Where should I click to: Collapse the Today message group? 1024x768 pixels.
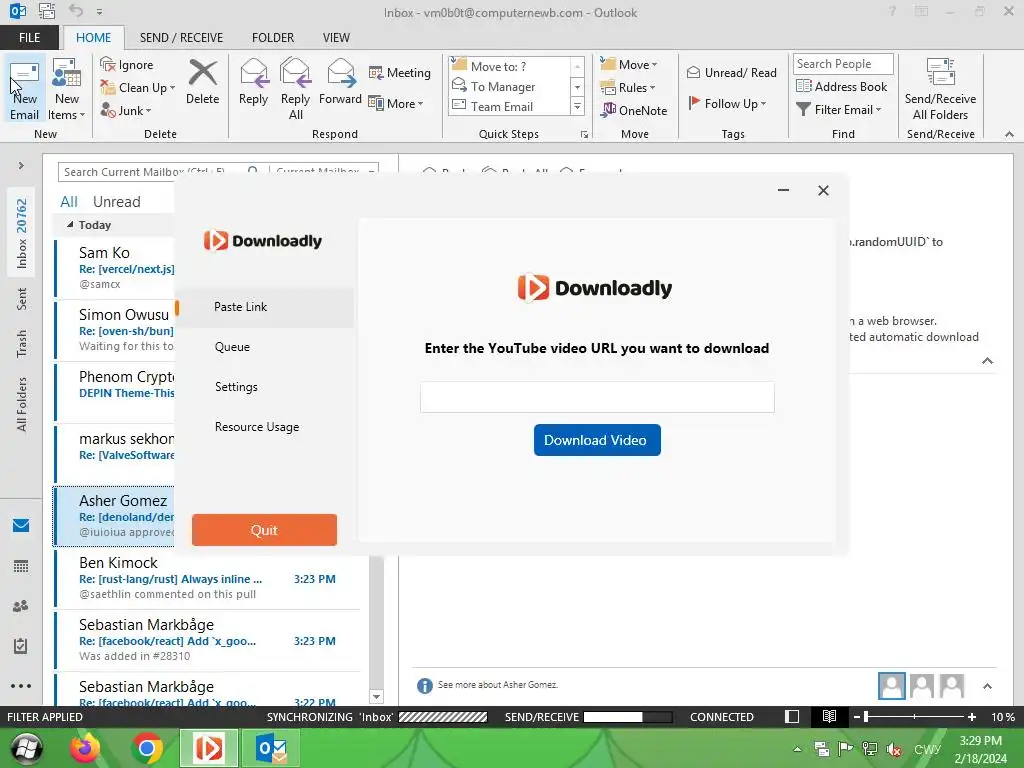(70, 224)
